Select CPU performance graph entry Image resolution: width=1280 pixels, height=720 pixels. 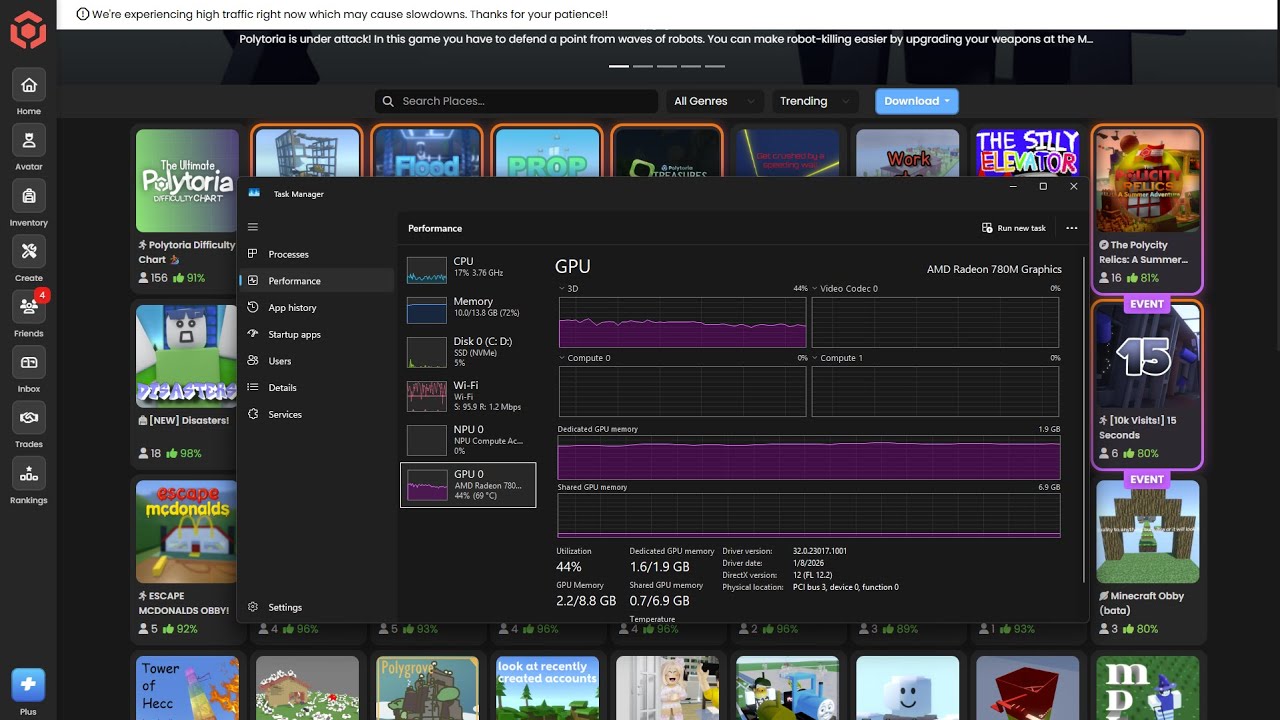(x=468, y=270)
